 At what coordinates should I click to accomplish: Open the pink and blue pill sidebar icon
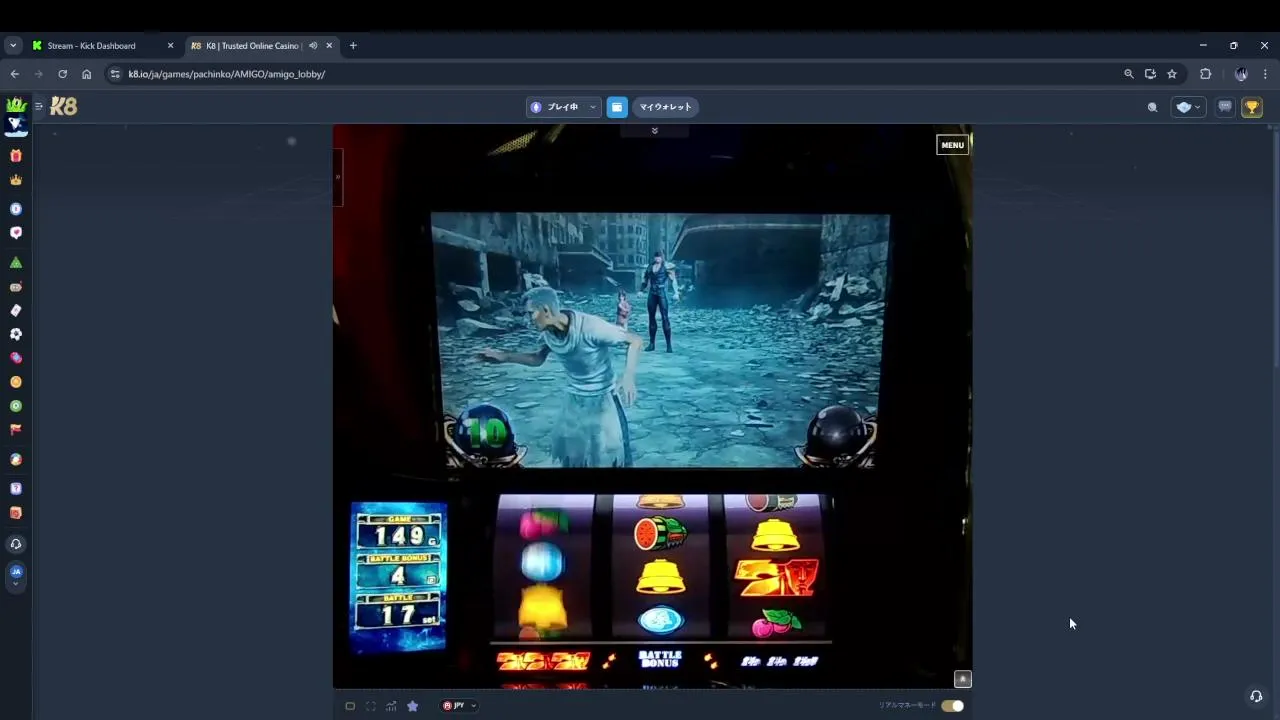click(16, 358)
